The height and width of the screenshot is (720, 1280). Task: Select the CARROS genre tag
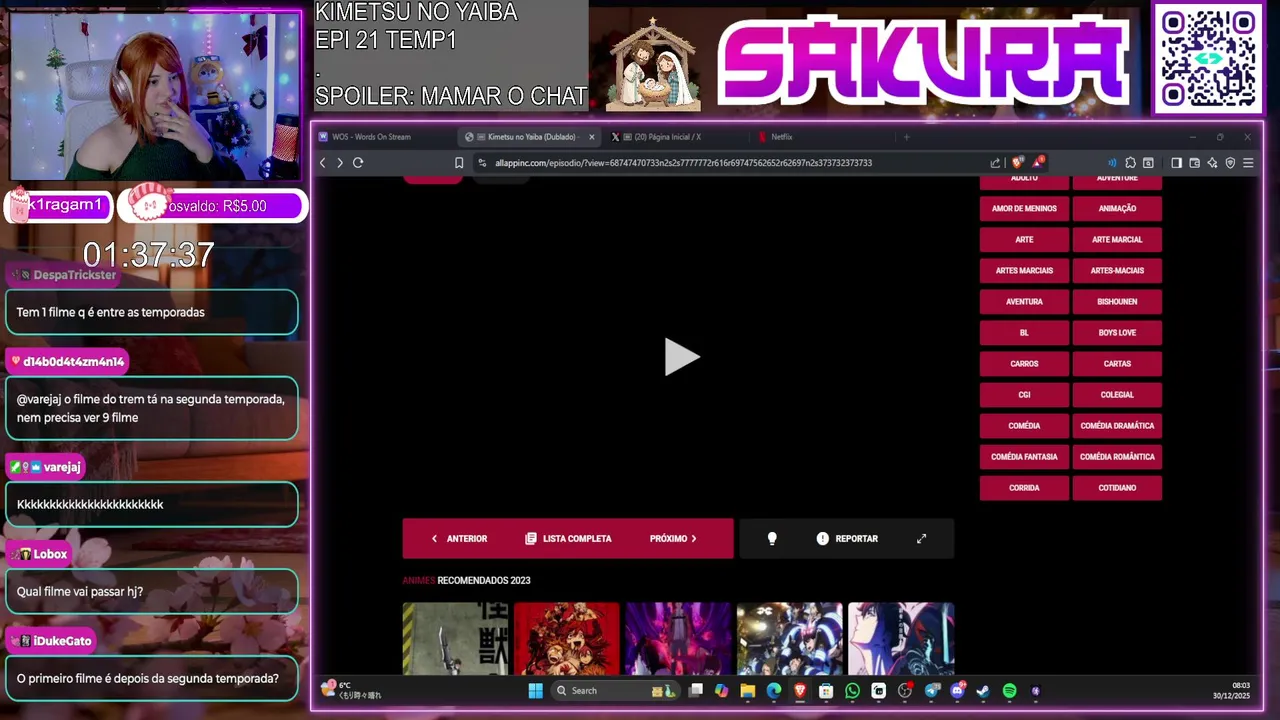click(x=1024, y=364)
